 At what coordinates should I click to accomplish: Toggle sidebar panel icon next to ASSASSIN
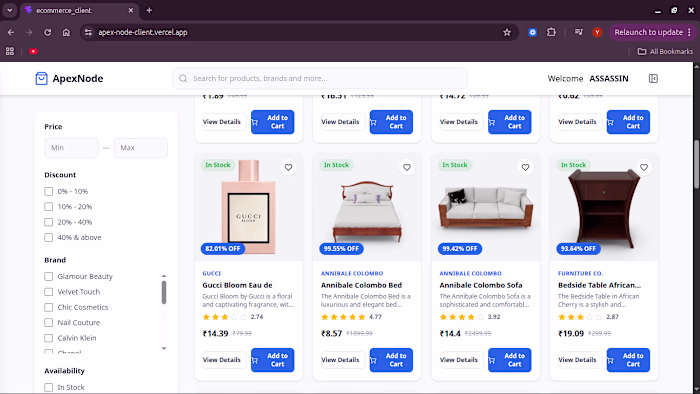click(x=653, y=79)
